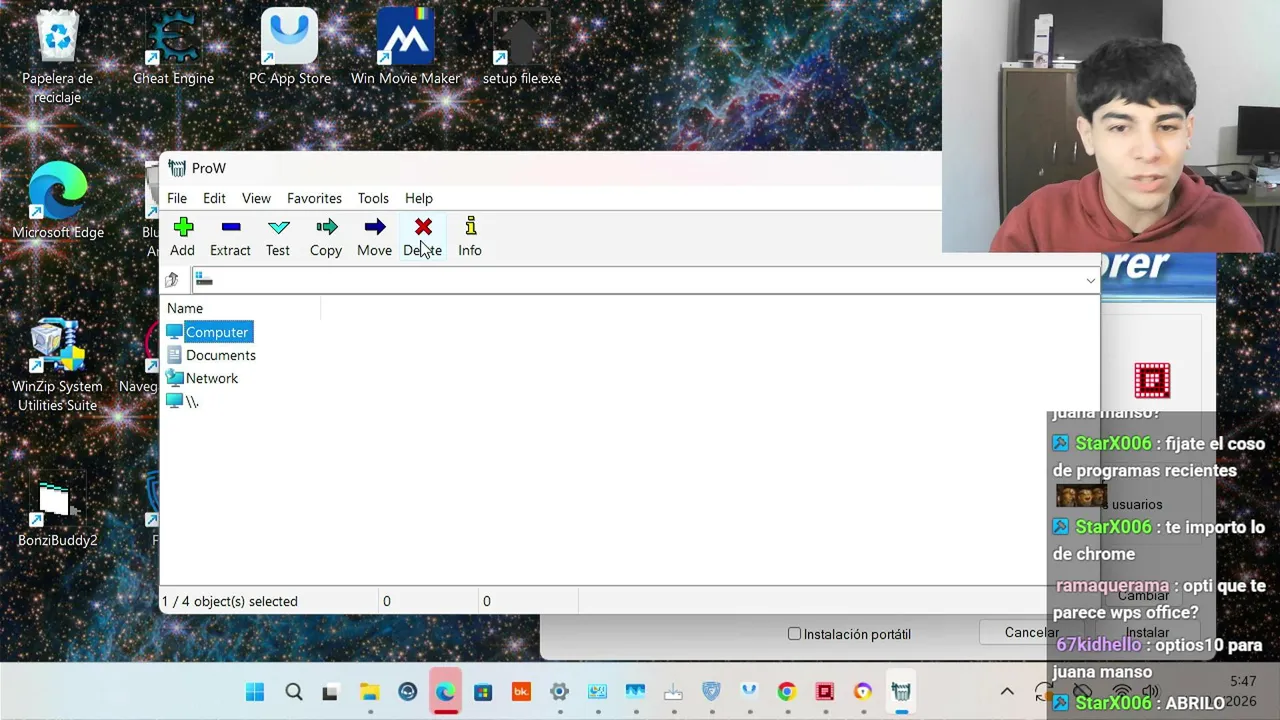Click the ProW status bar selection text
This screenshot has width=1280, height=720.
[231, 601]
